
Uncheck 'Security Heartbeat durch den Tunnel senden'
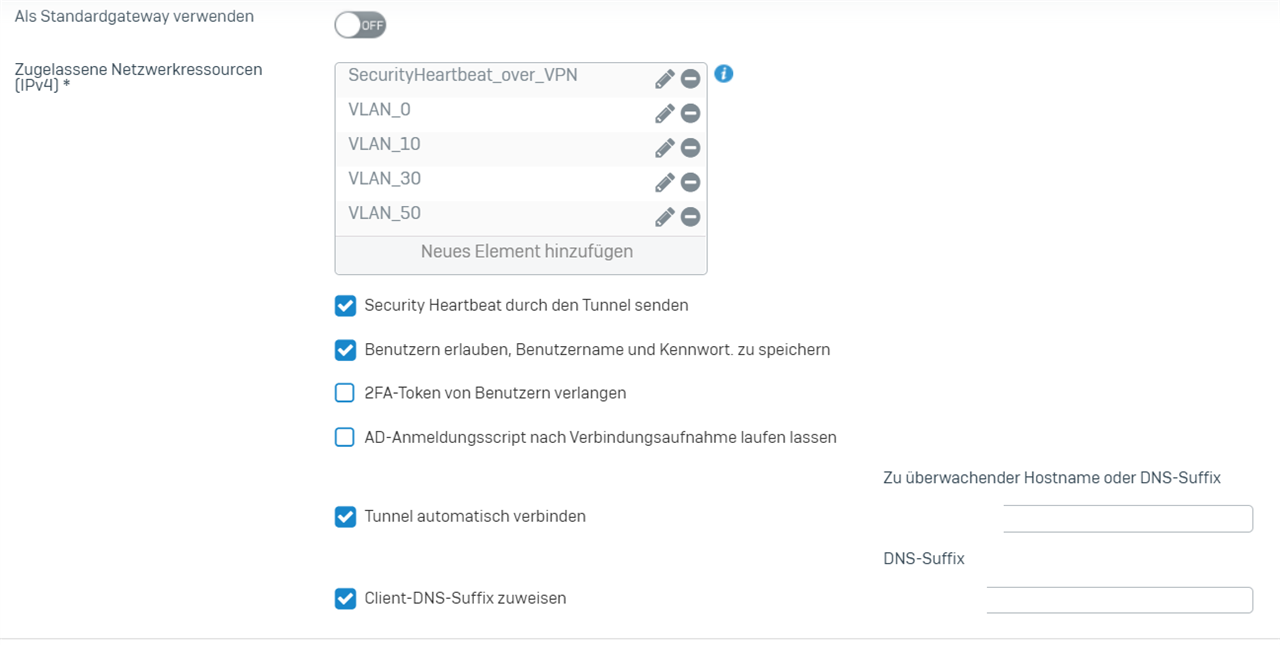pyautogui.click(x=345, y=306)
